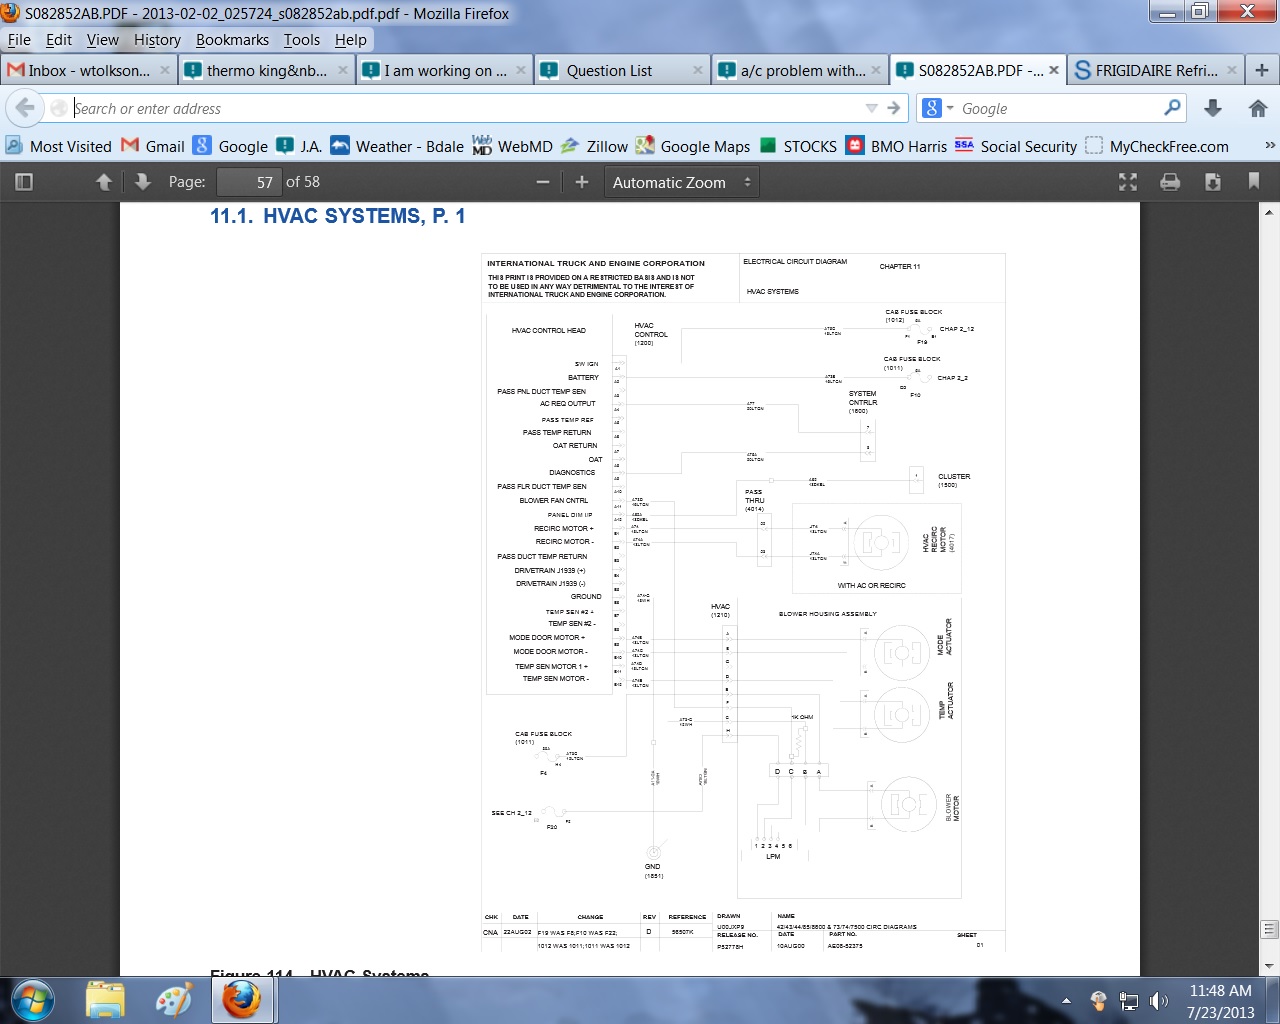Click the Go arrow in address bar

(x=894, y=108)
